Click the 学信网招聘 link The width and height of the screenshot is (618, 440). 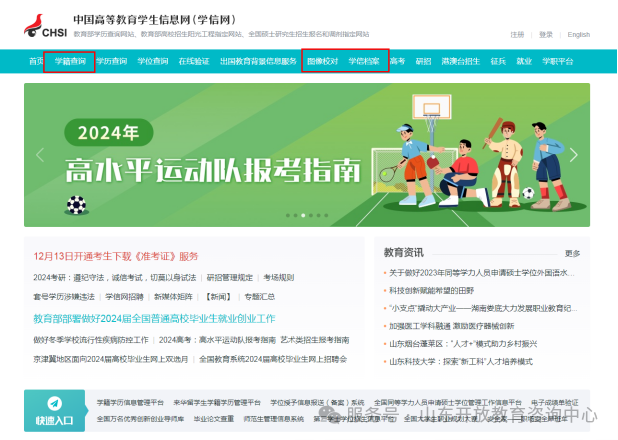(125, 296)
